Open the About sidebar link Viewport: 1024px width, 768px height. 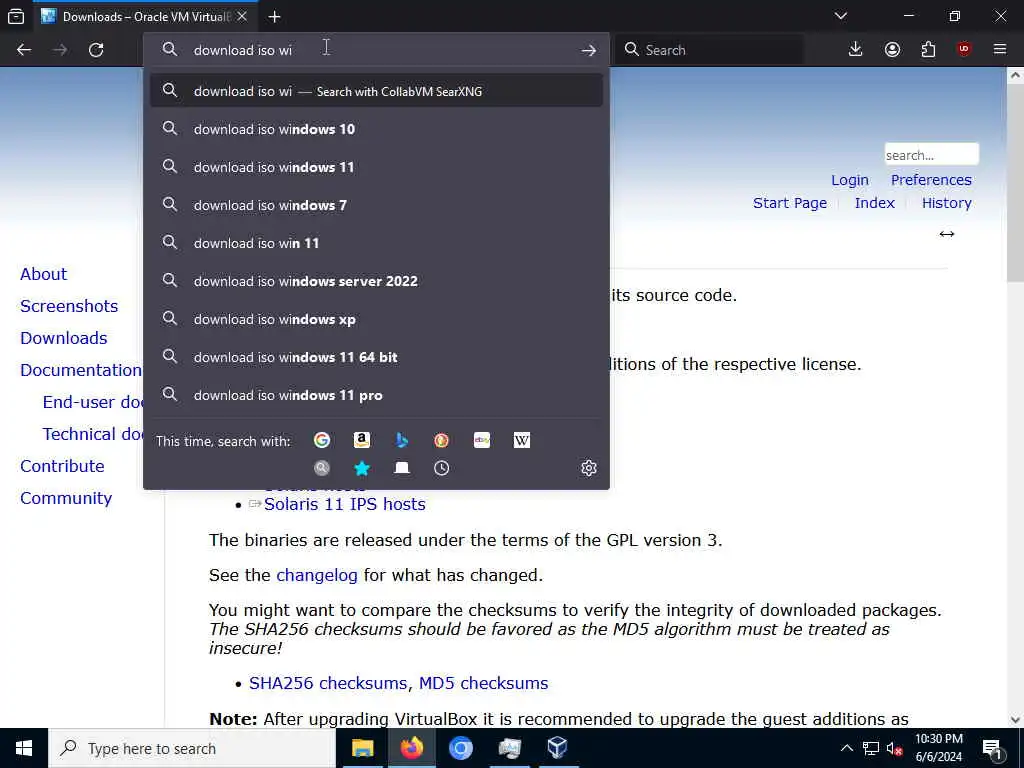pos(44,274)
